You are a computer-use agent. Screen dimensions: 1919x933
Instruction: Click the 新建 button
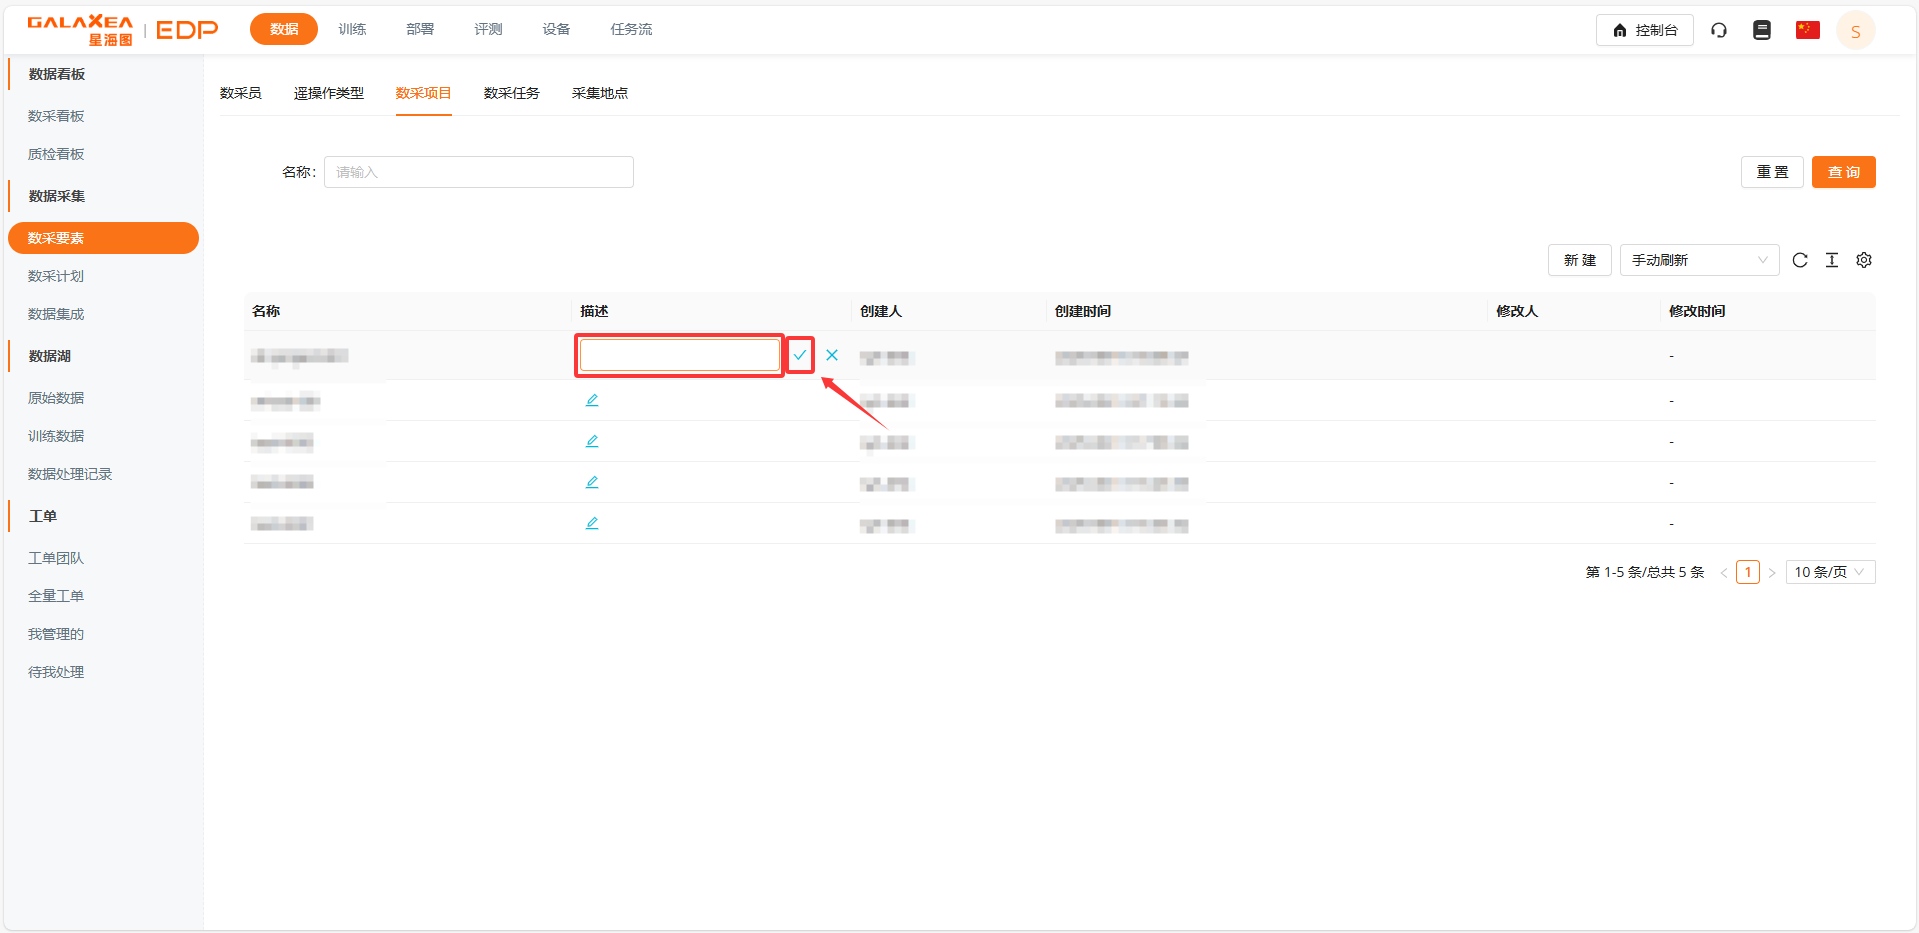1579,260
